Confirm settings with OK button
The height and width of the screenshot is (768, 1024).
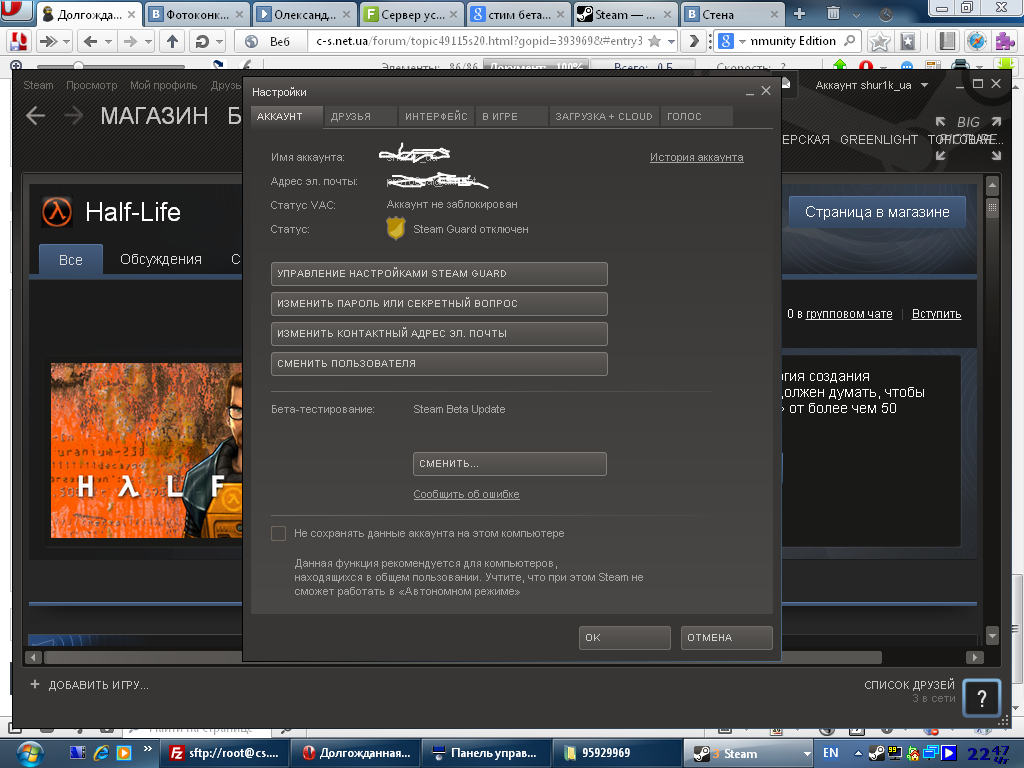tap(624, 637)
